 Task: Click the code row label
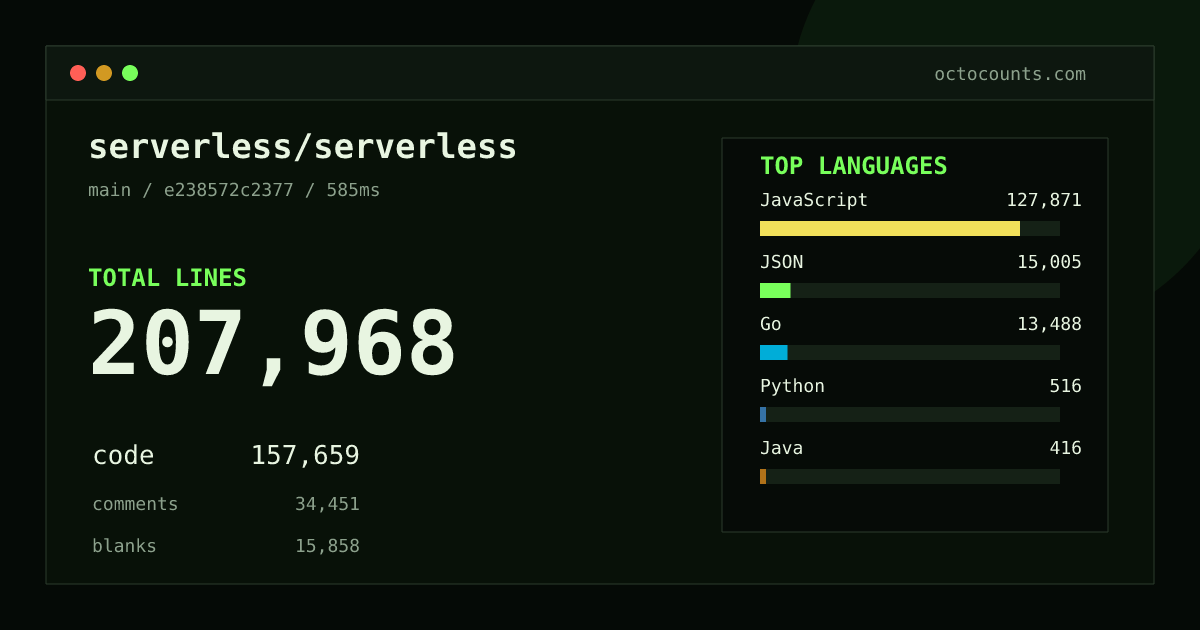123,456
